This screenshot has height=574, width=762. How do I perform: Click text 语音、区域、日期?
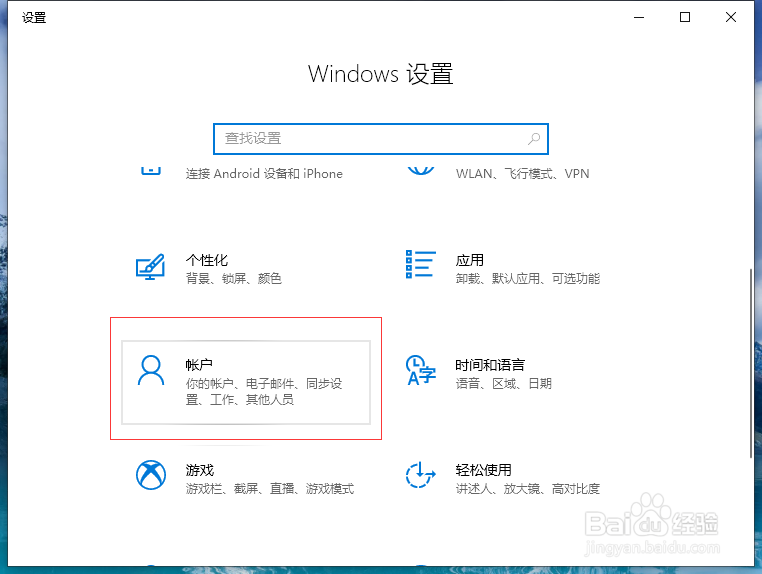[x=503, y=383]
